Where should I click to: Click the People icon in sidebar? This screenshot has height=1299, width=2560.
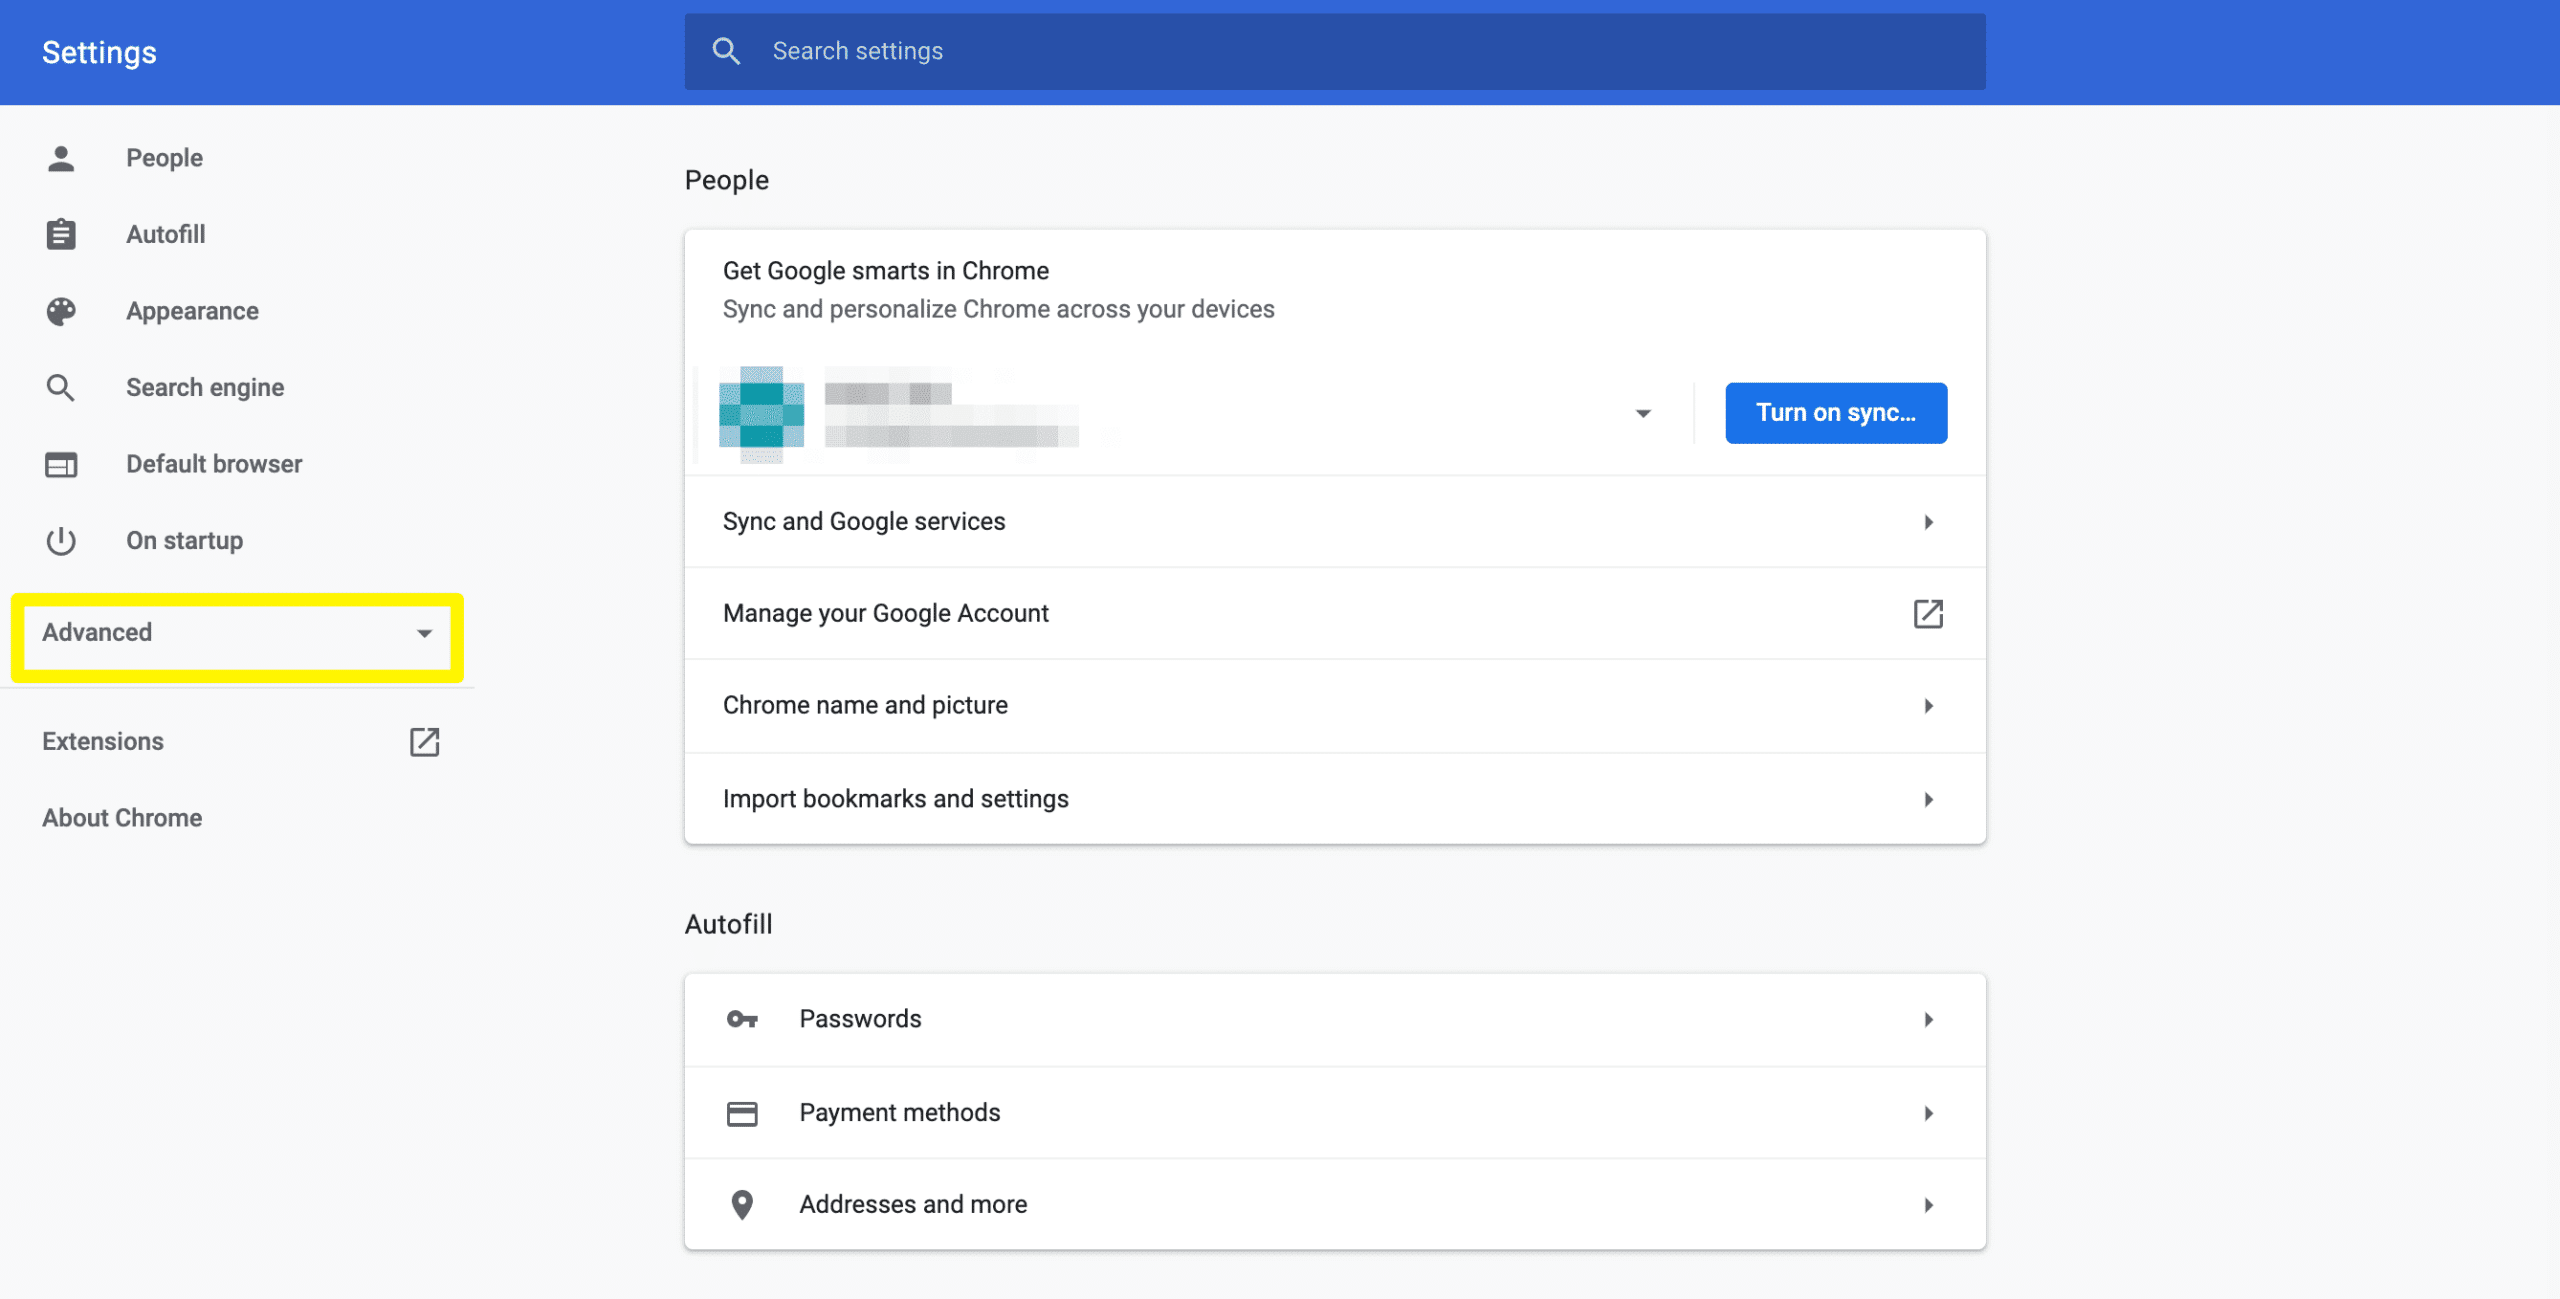pyautogui.click(x=58, y=157)
